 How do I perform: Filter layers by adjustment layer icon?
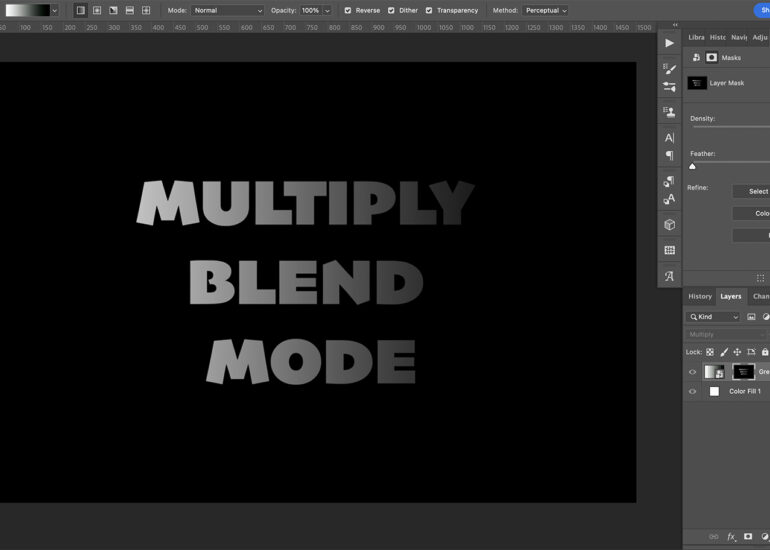[766, 317]
